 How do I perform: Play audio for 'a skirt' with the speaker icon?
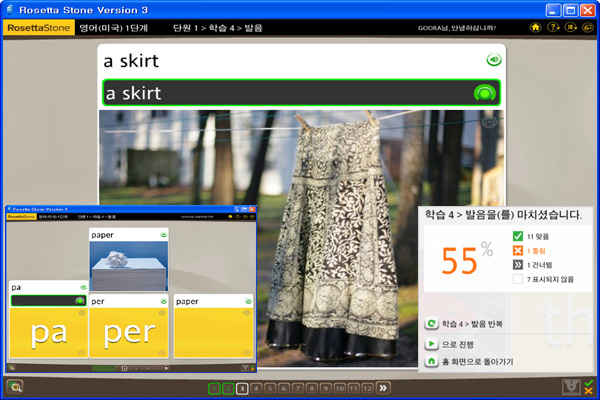[494, 60]
